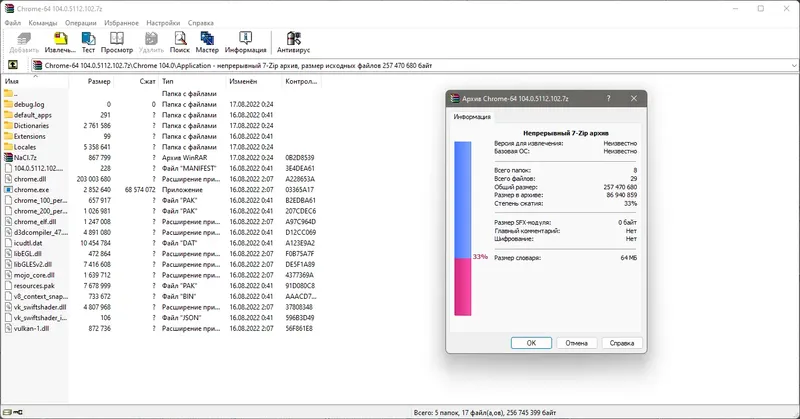Image resolution: width=800 pixels, height=419 pixels.
Task: Select the vk_swiftshader.dll file row
Action: 160,307
